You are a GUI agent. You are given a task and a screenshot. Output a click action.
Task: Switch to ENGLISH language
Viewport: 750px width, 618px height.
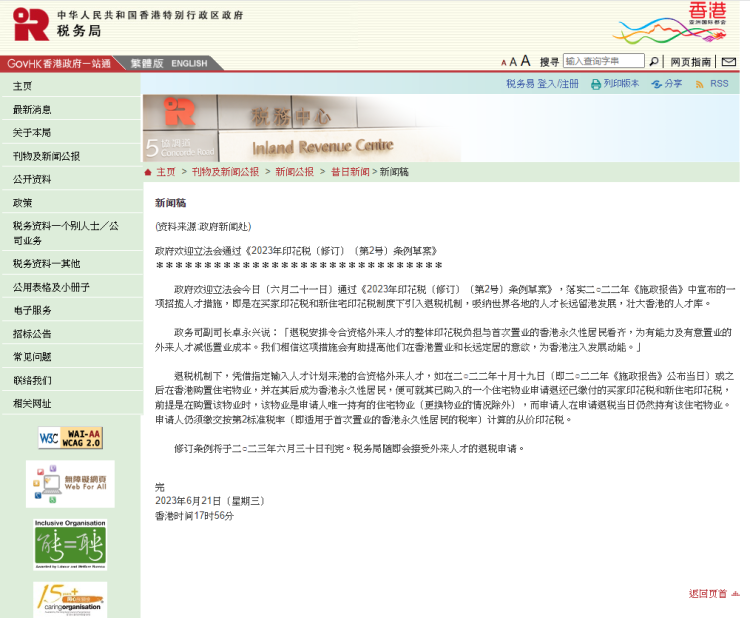[189, 63]
